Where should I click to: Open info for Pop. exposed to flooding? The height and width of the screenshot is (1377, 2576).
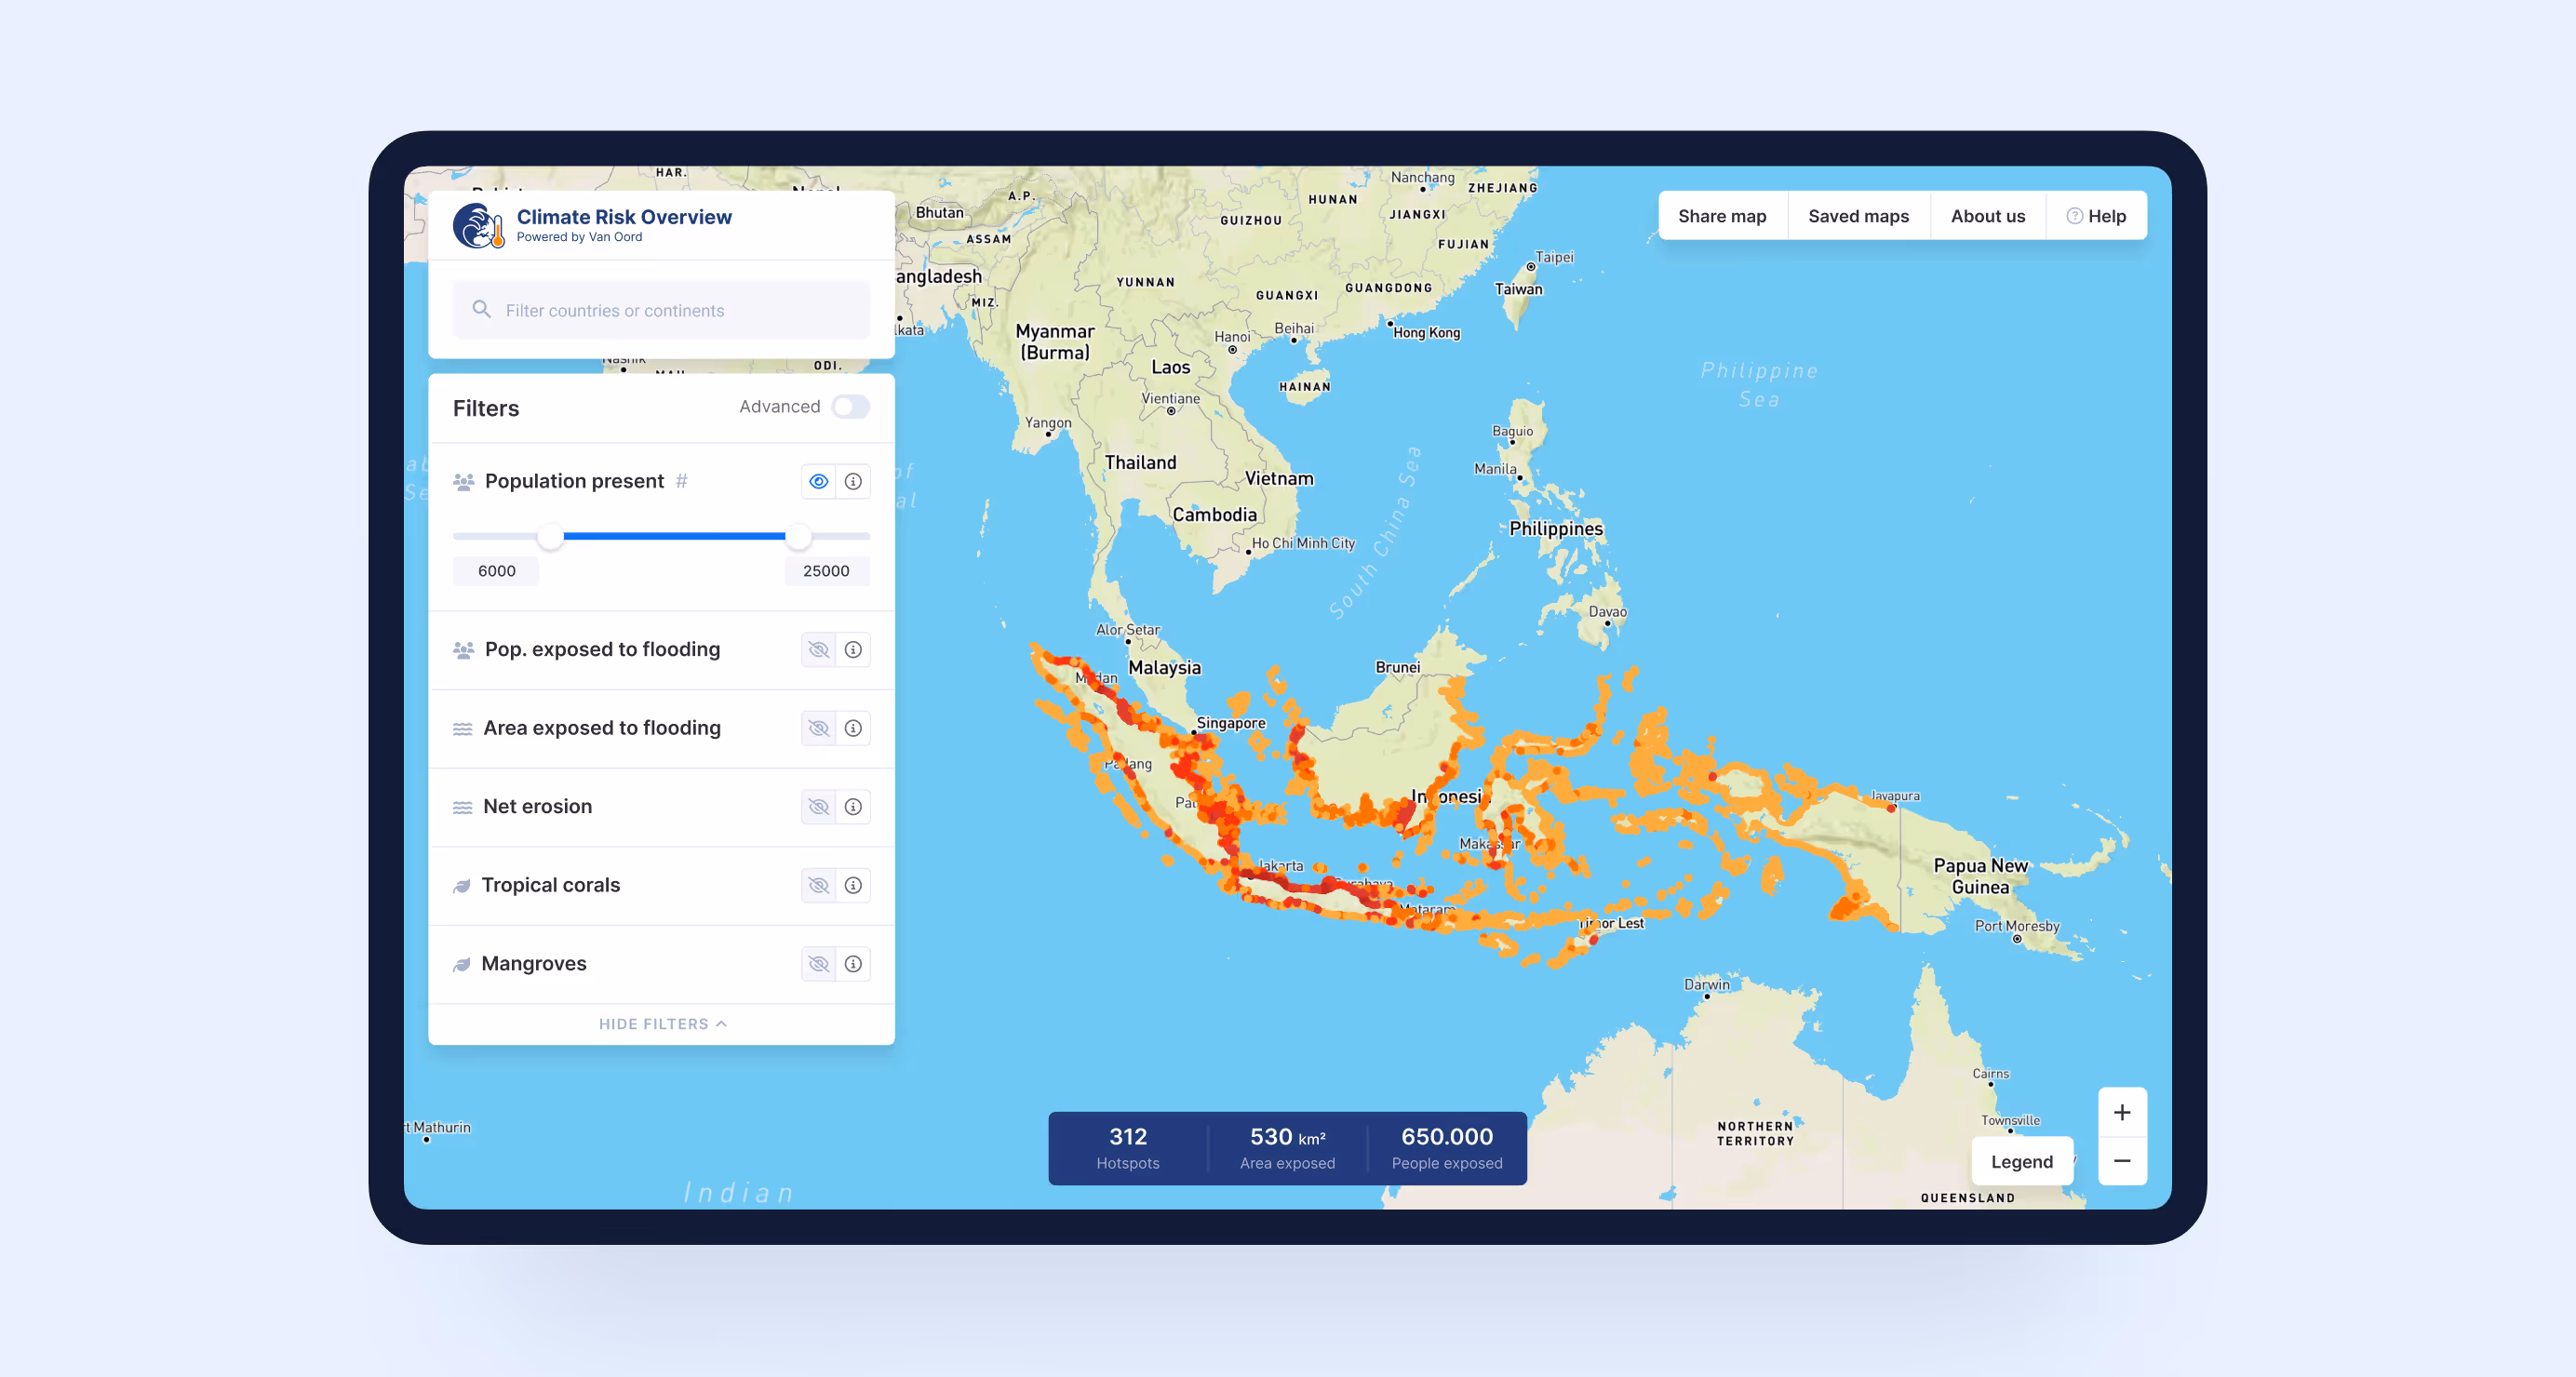852,650
